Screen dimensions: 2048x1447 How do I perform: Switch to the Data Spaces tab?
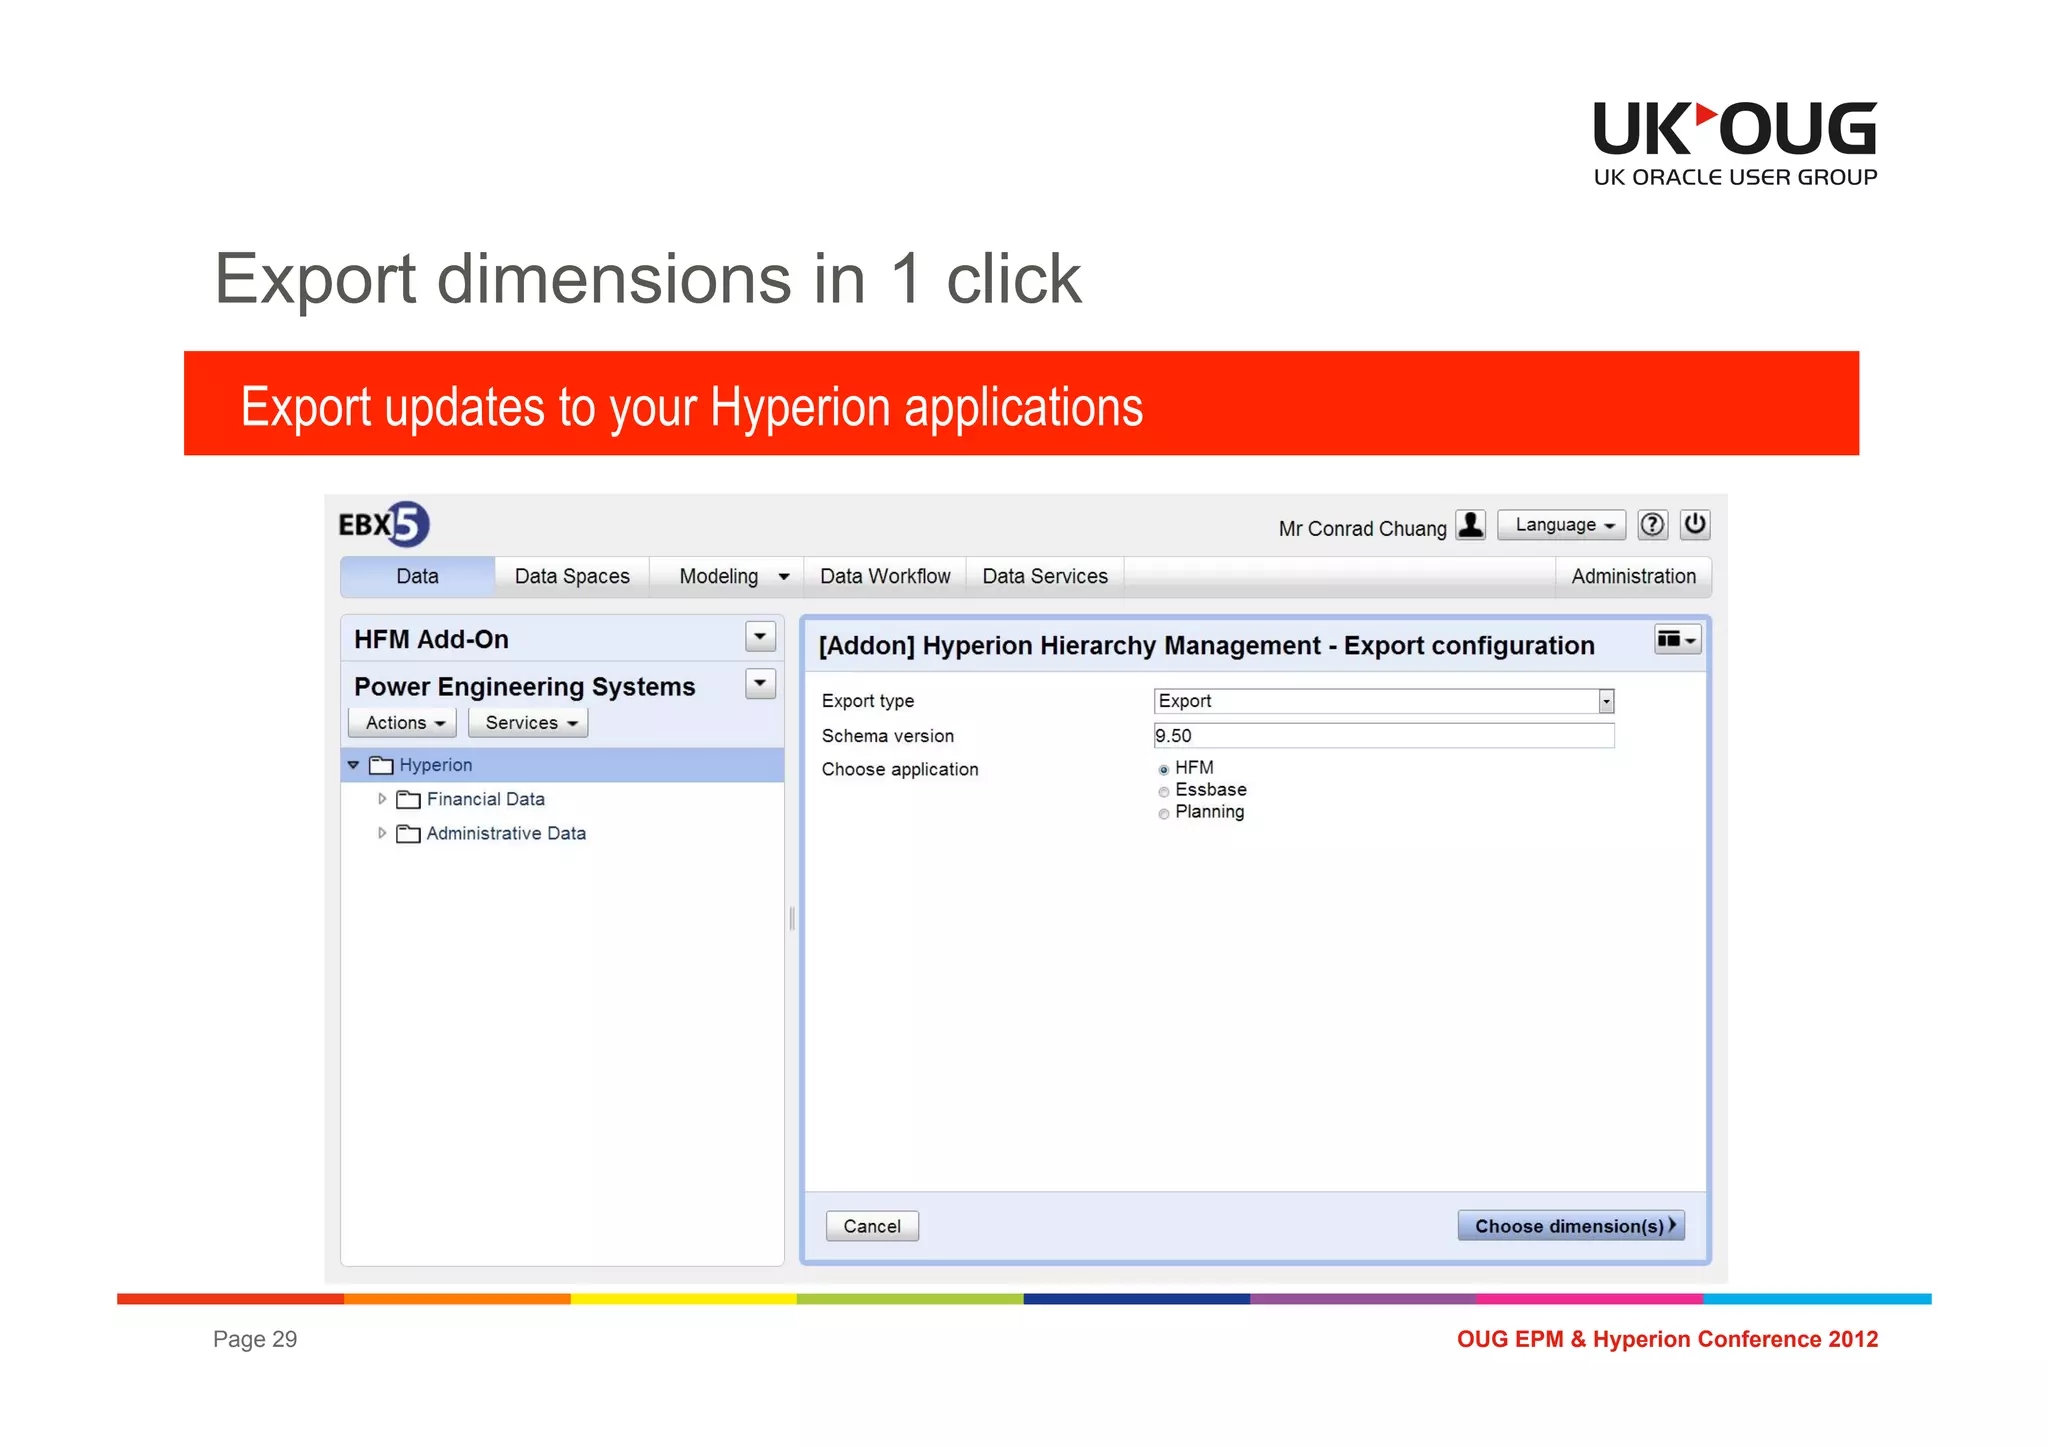(572, 577)
